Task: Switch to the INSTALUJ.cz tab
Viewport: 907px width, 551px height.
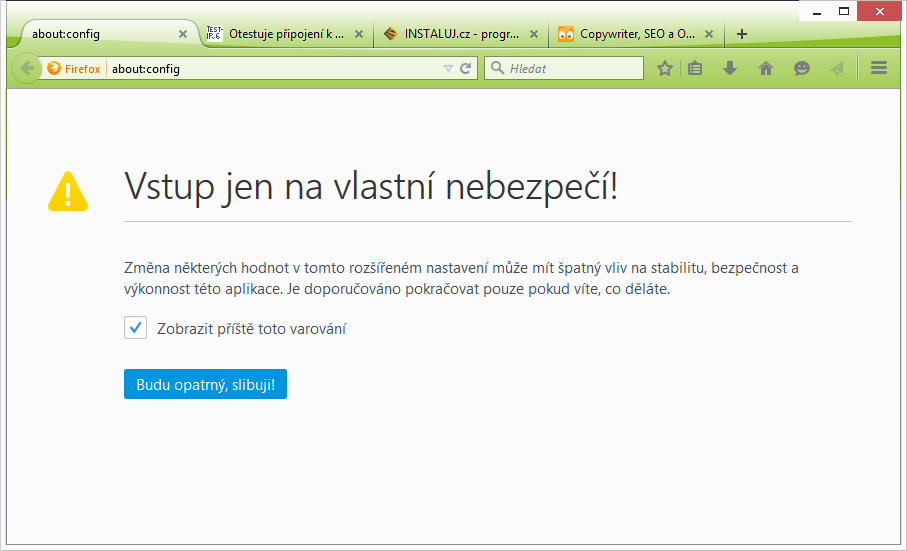Action: (461, 34)
